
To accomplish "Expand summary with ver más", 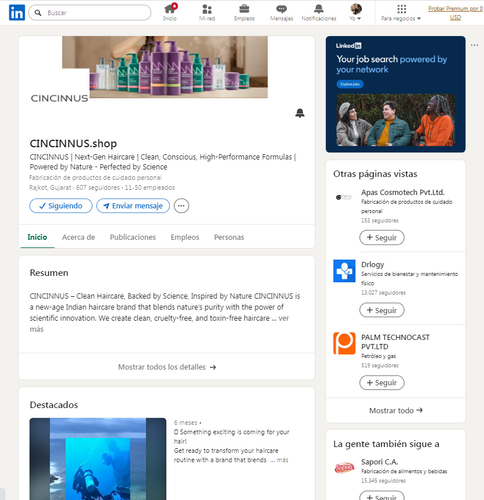I will point(284,318).
